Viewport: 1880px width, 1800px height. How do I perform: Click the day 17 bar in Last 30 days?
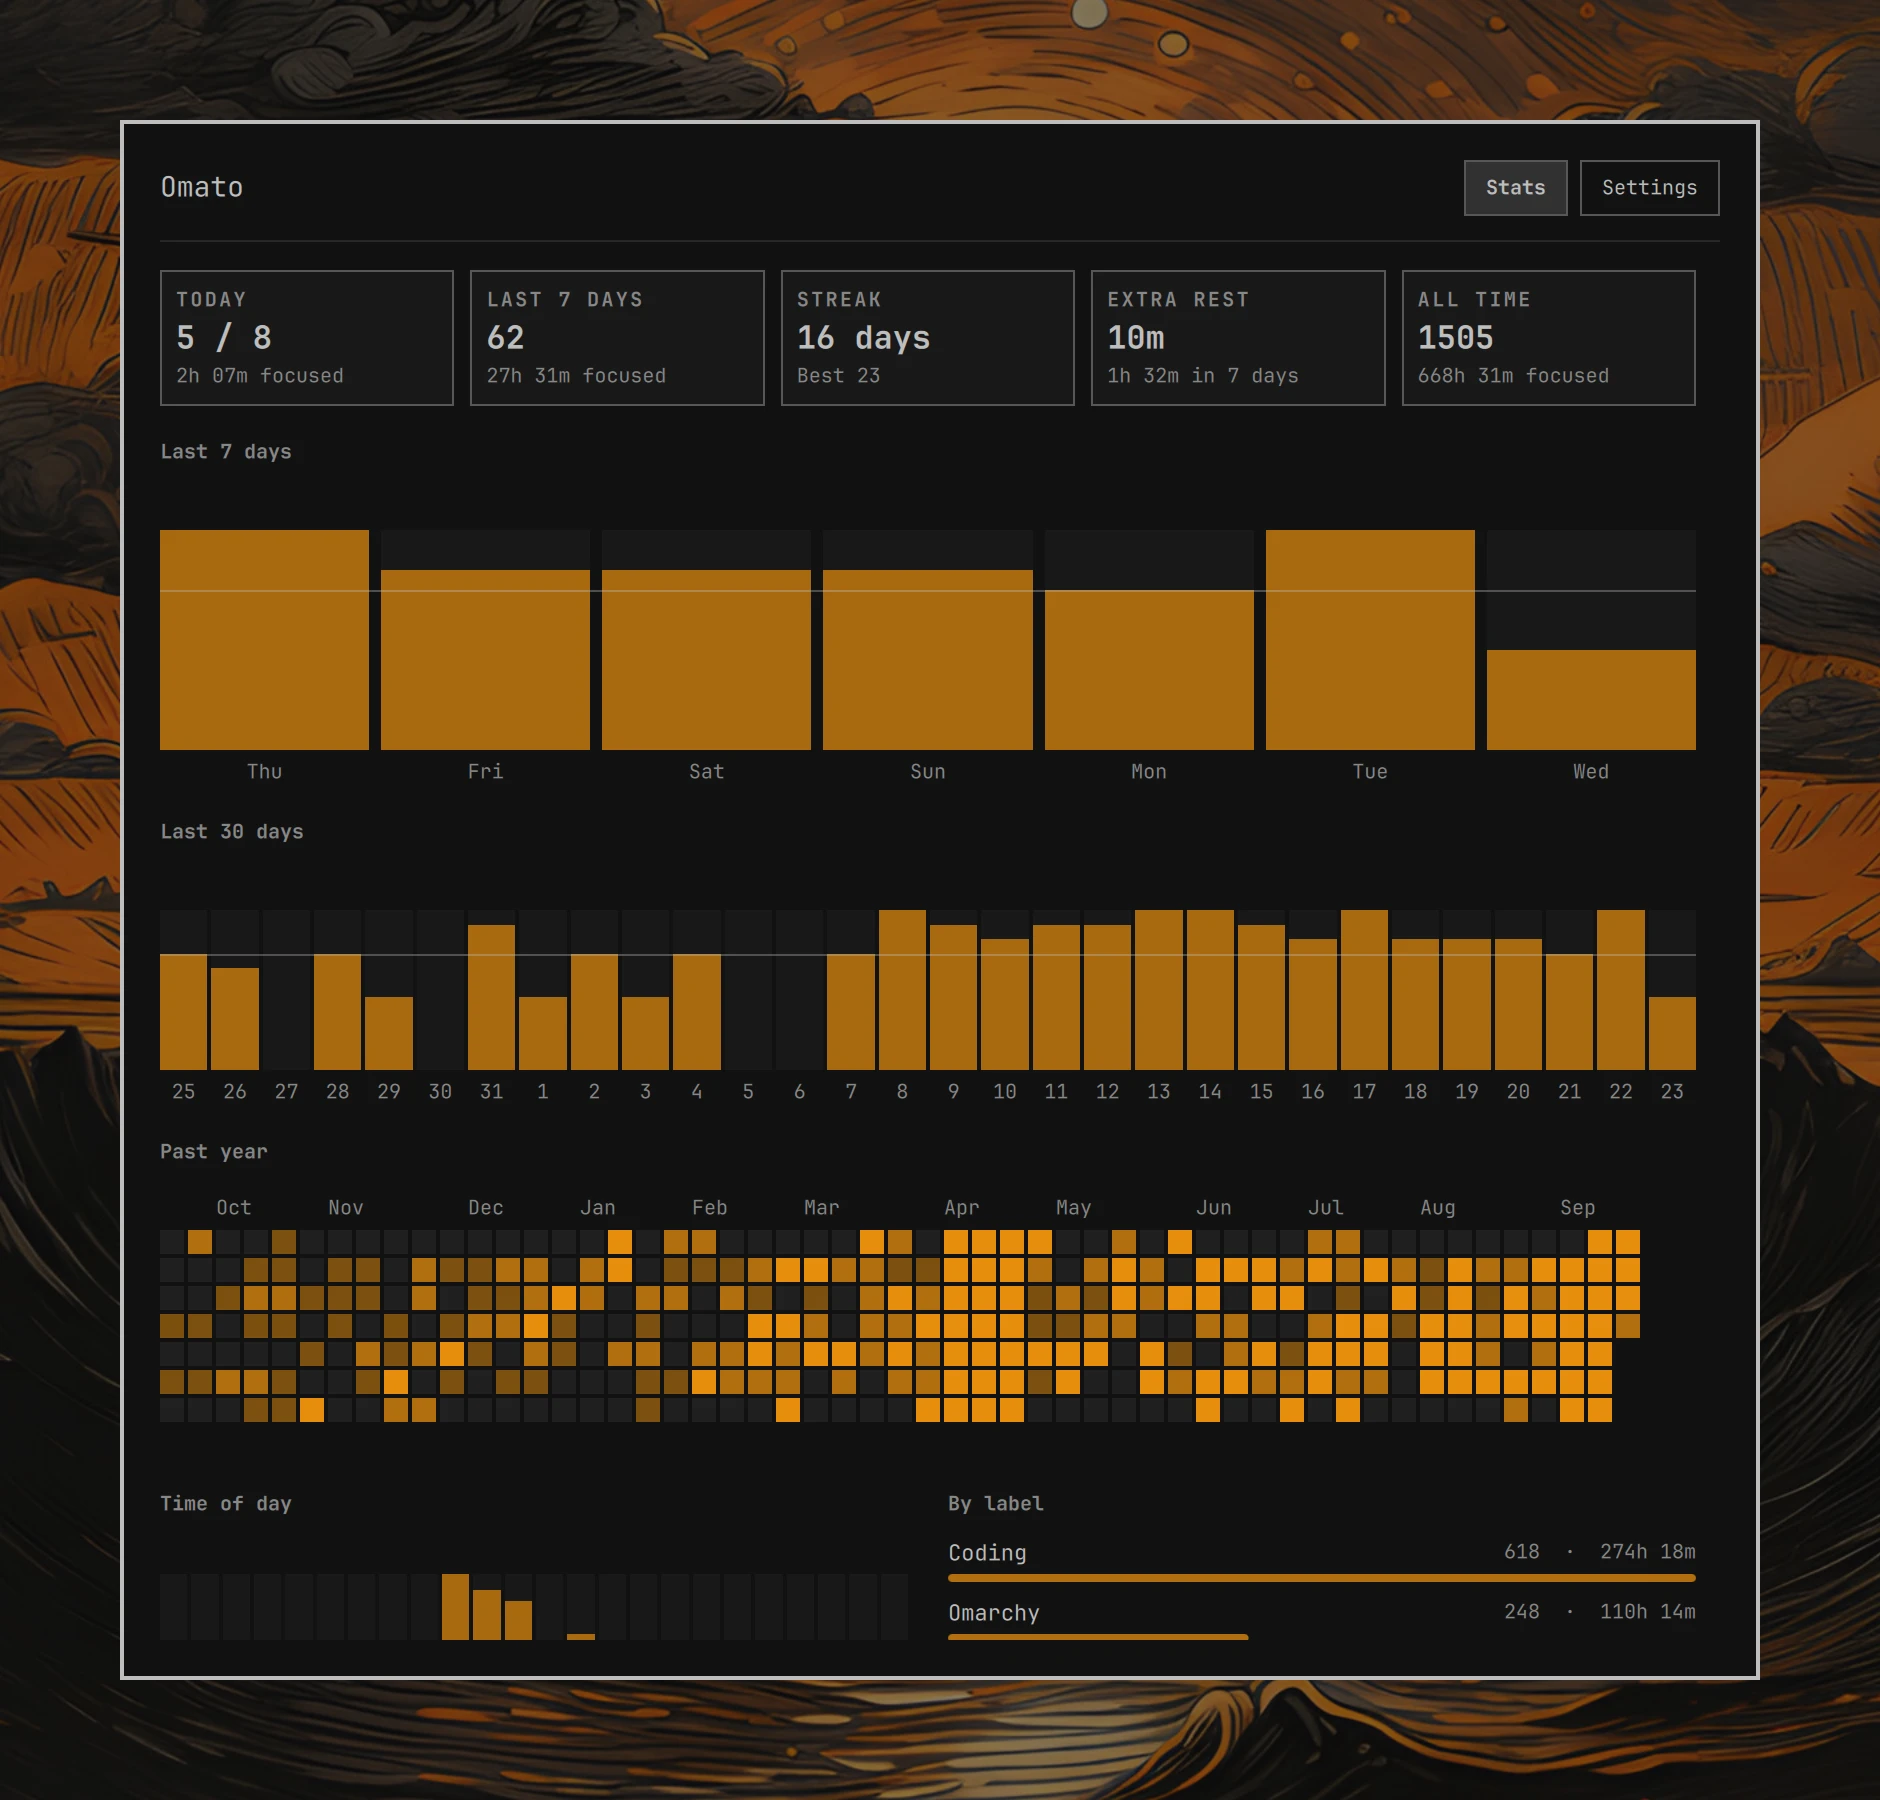click(x=1364, y=990)
